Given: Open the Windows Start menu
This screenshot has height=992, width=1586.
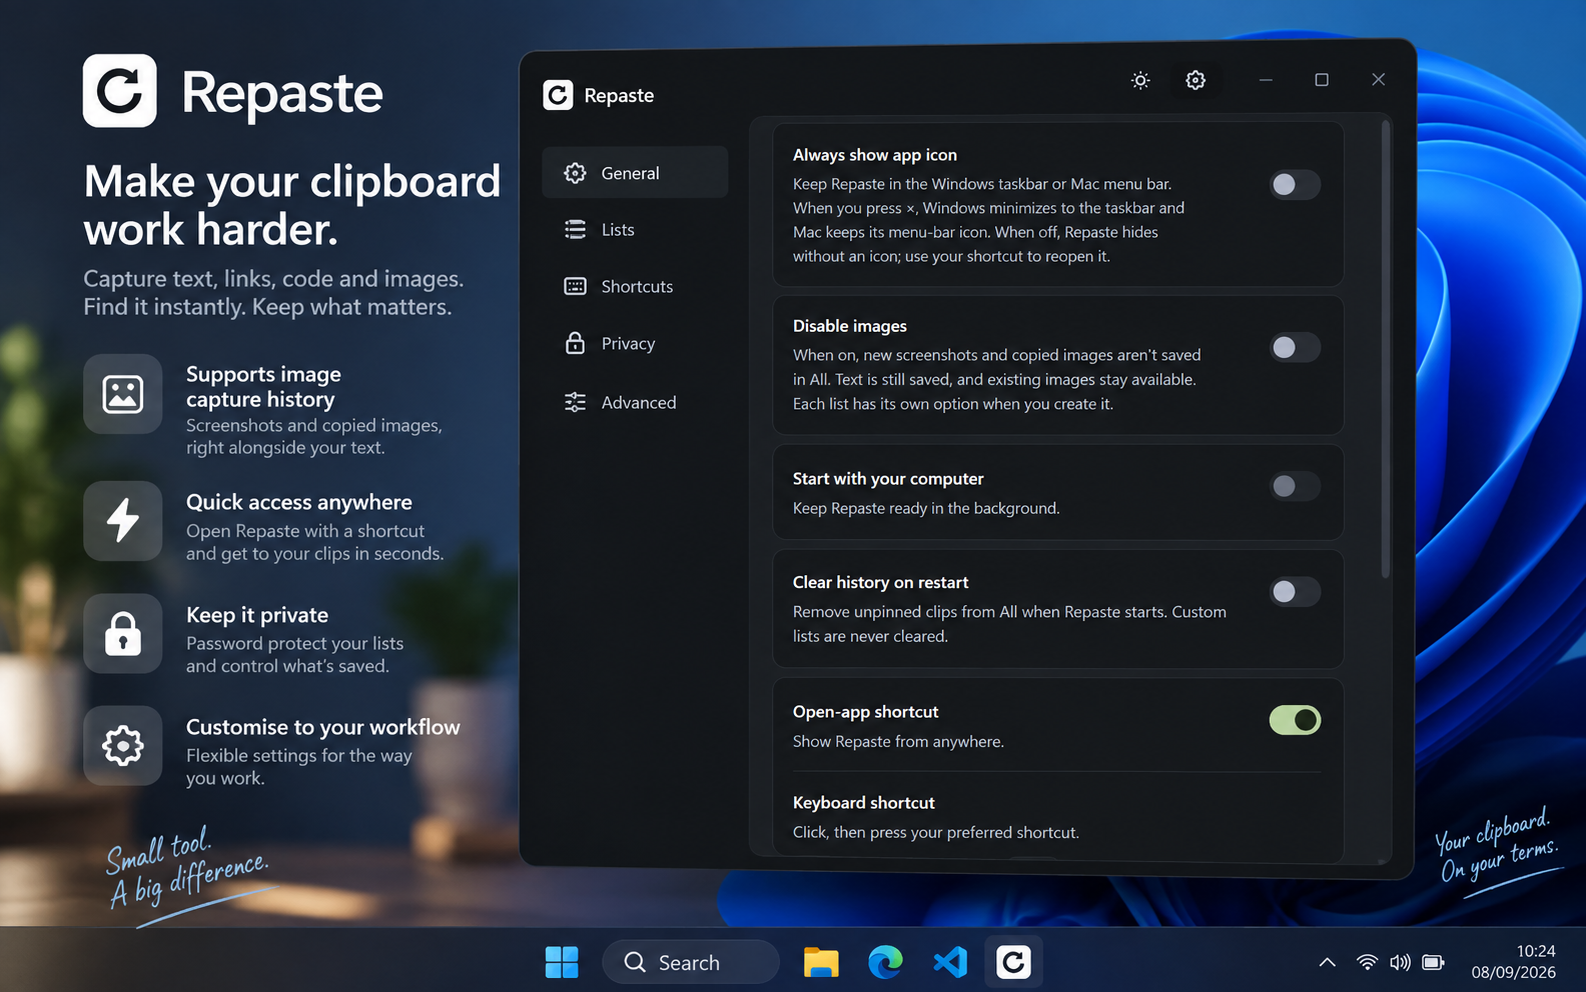Looking at the screenshot, I should pyautogui.click(x=562, y=962).
